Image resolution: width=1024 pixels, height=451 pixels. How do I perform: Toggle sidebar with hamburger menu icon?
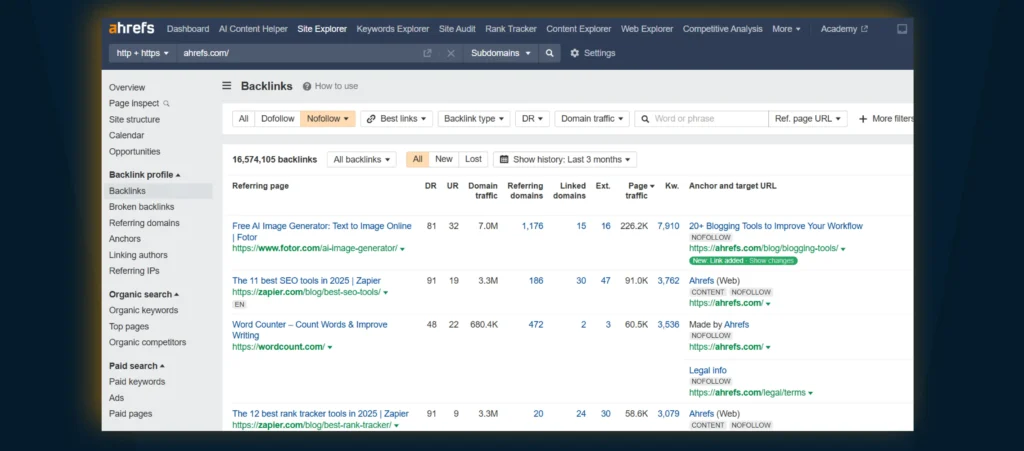pyautogui.click(x=227, y=86)
